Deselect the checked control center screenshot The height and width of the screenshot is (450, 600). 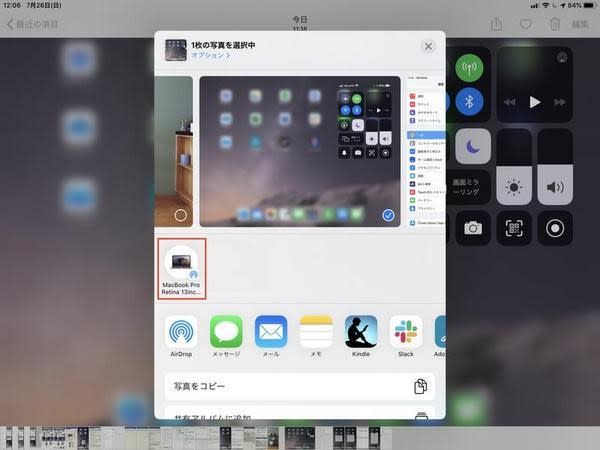coord(388,215)
